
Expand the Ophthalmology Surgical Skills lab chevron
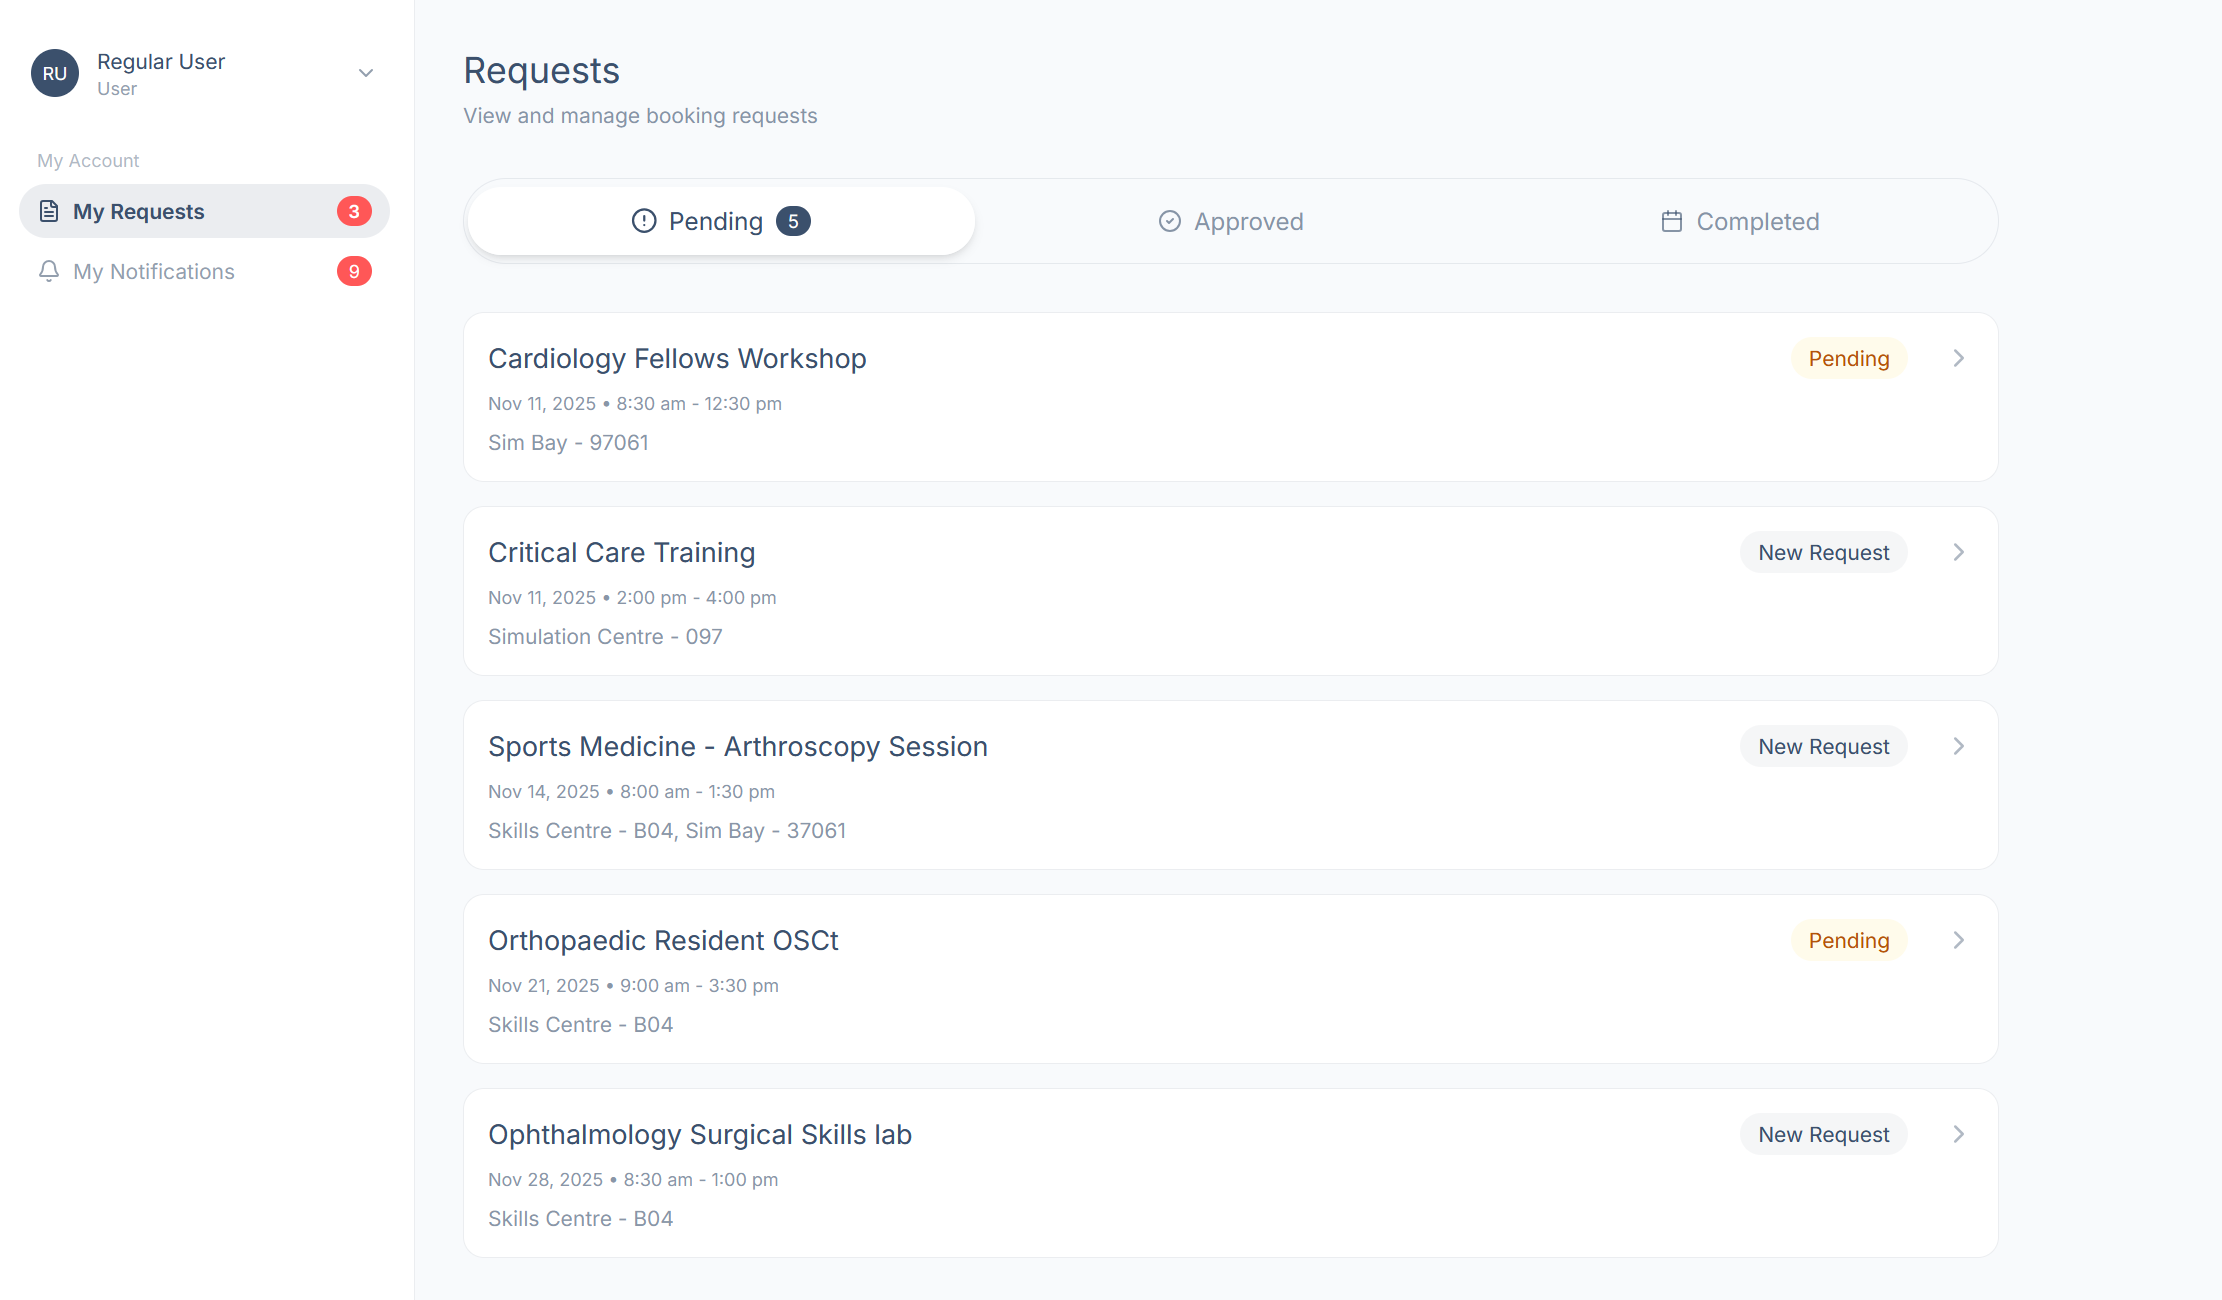click(x=1959, y=1134)
